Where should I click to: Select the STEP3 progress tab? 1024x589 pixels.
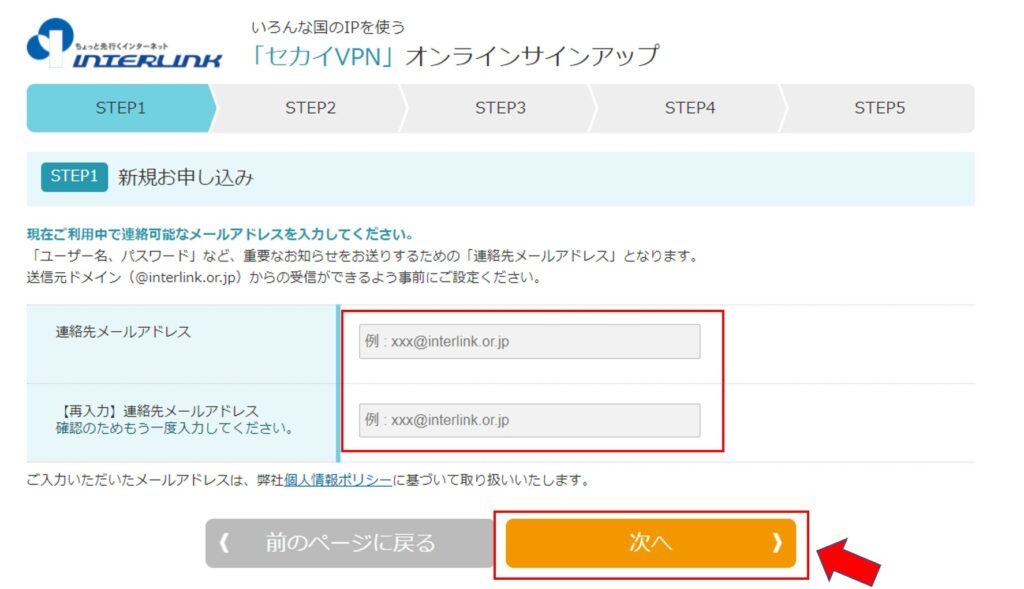point(500,108)
